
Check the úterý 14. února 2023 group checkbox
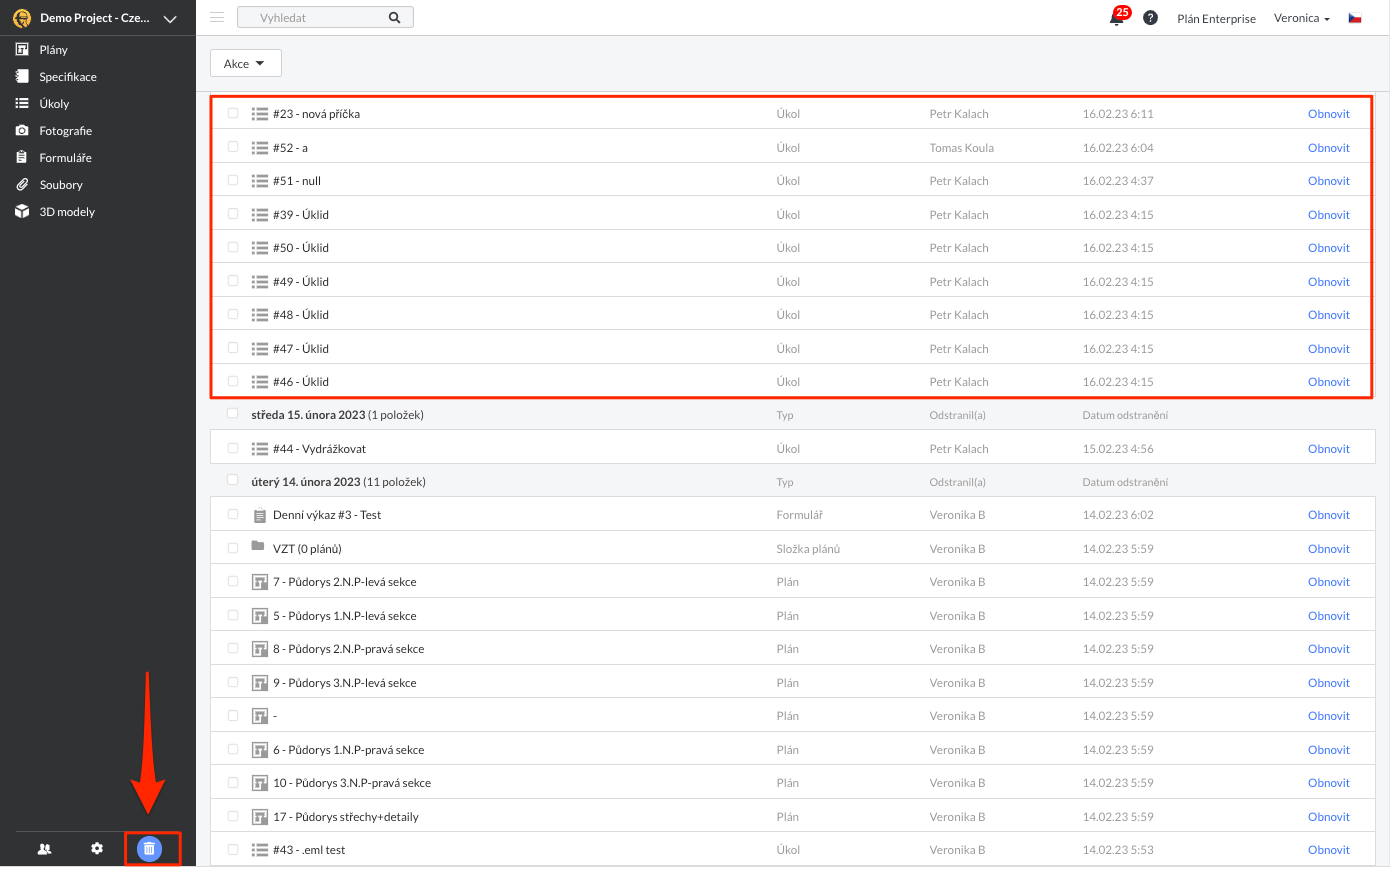(233, 481)
